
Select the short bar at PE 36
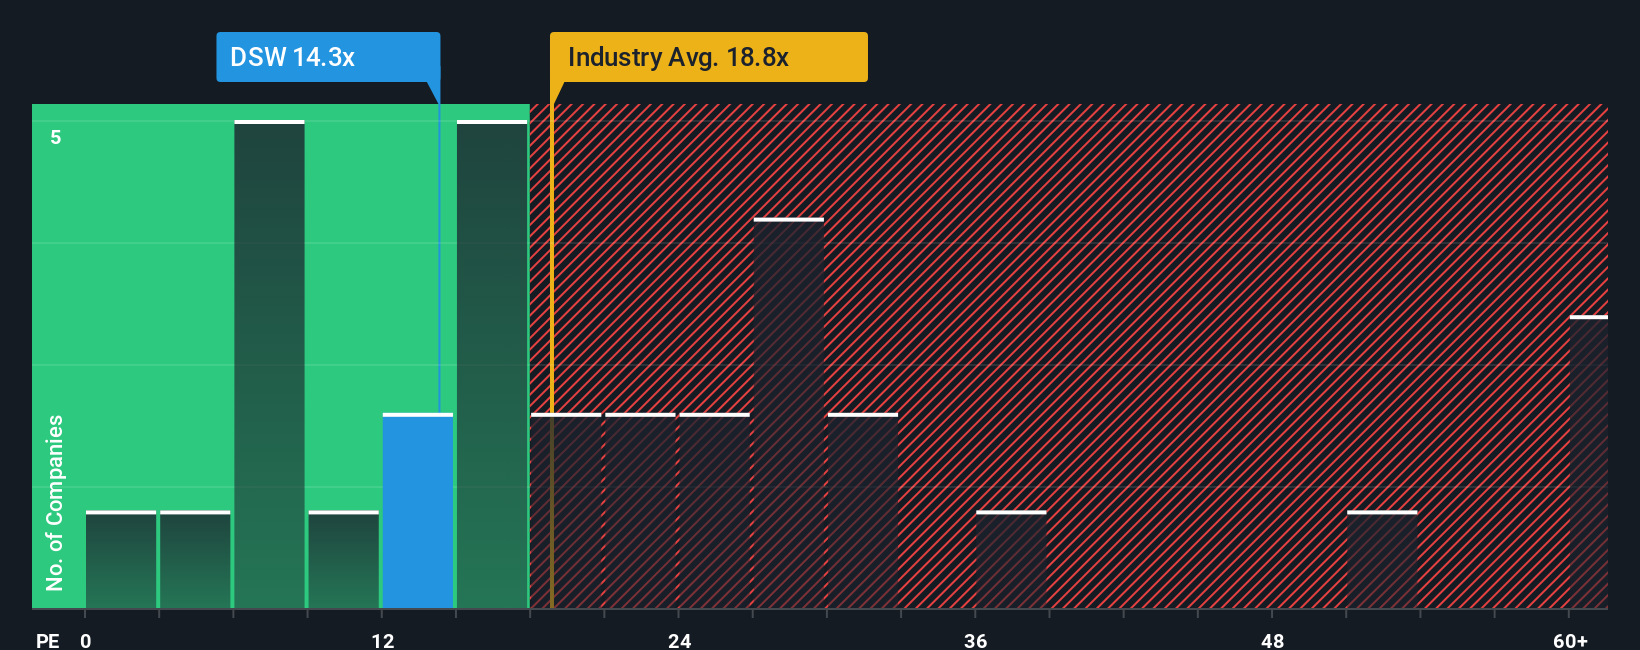(x=1011, y=560)
